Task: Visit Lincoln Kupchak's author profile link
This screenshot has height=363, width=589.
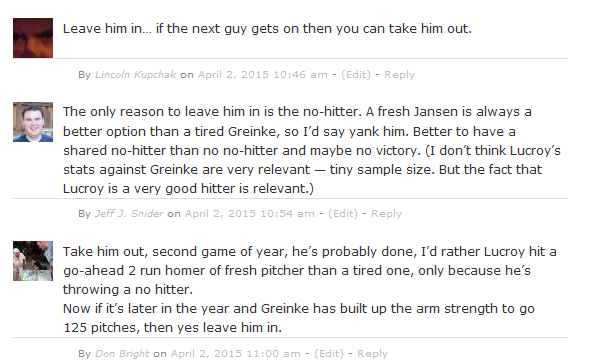Action: pos(135,74)
